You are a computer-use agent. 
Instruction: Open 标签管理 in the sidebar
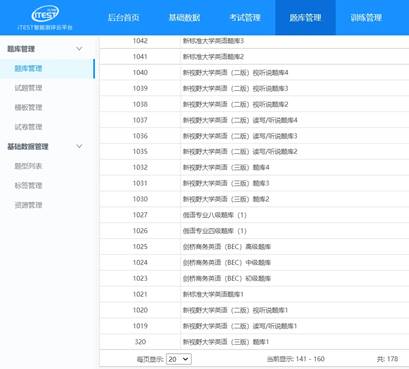click(x=28, y=185)
